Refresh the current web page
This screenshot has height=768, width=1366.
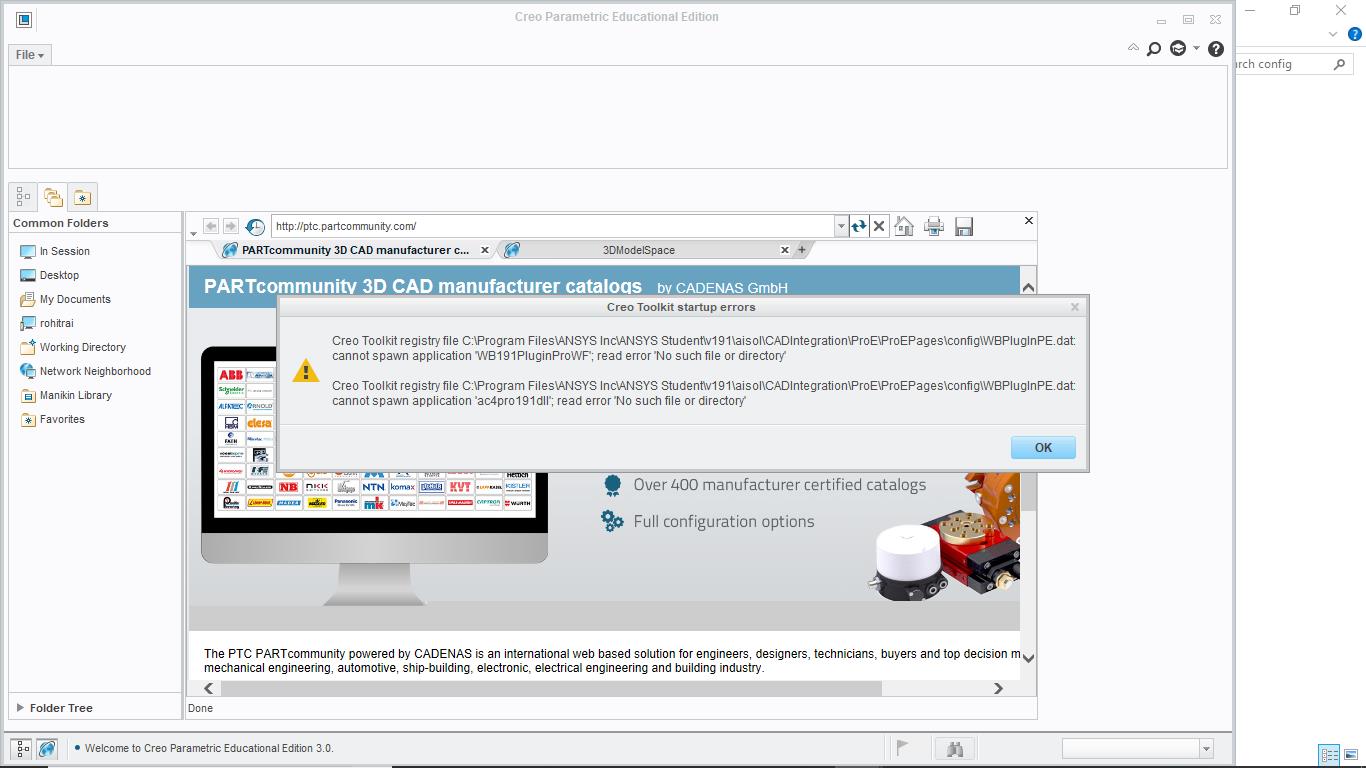(x=858, y=226)
